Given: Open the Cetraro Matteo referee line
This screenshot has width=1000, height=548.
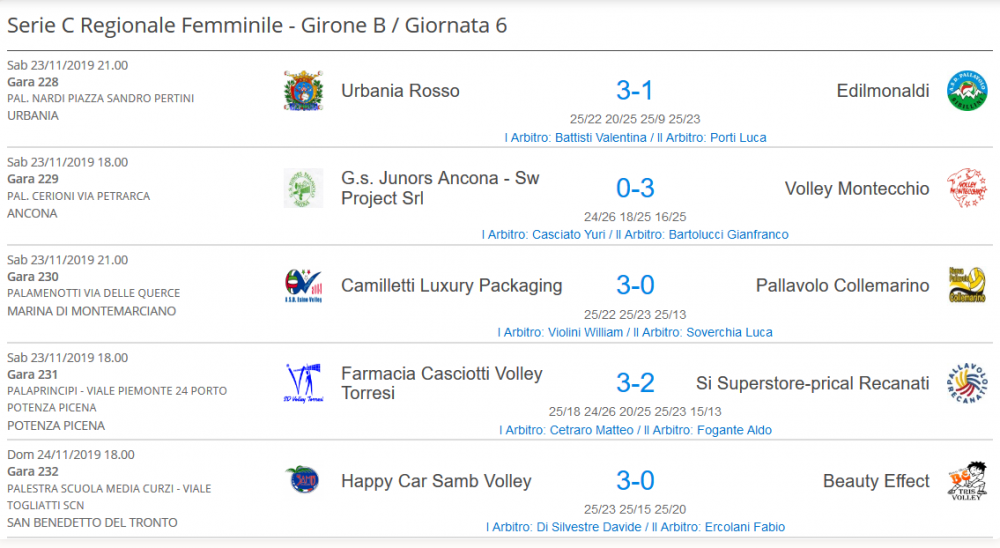Looking at the screenshot, I should click(635, 430).
